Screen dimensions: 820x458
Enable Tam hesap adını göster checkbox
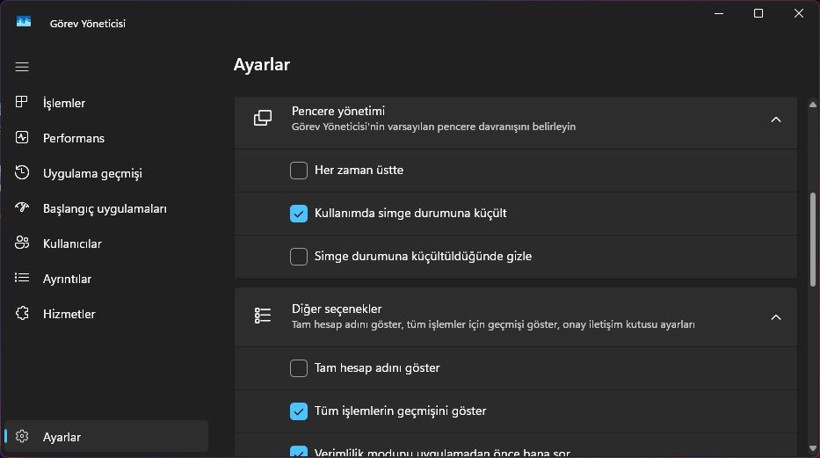tap(299, 368)
